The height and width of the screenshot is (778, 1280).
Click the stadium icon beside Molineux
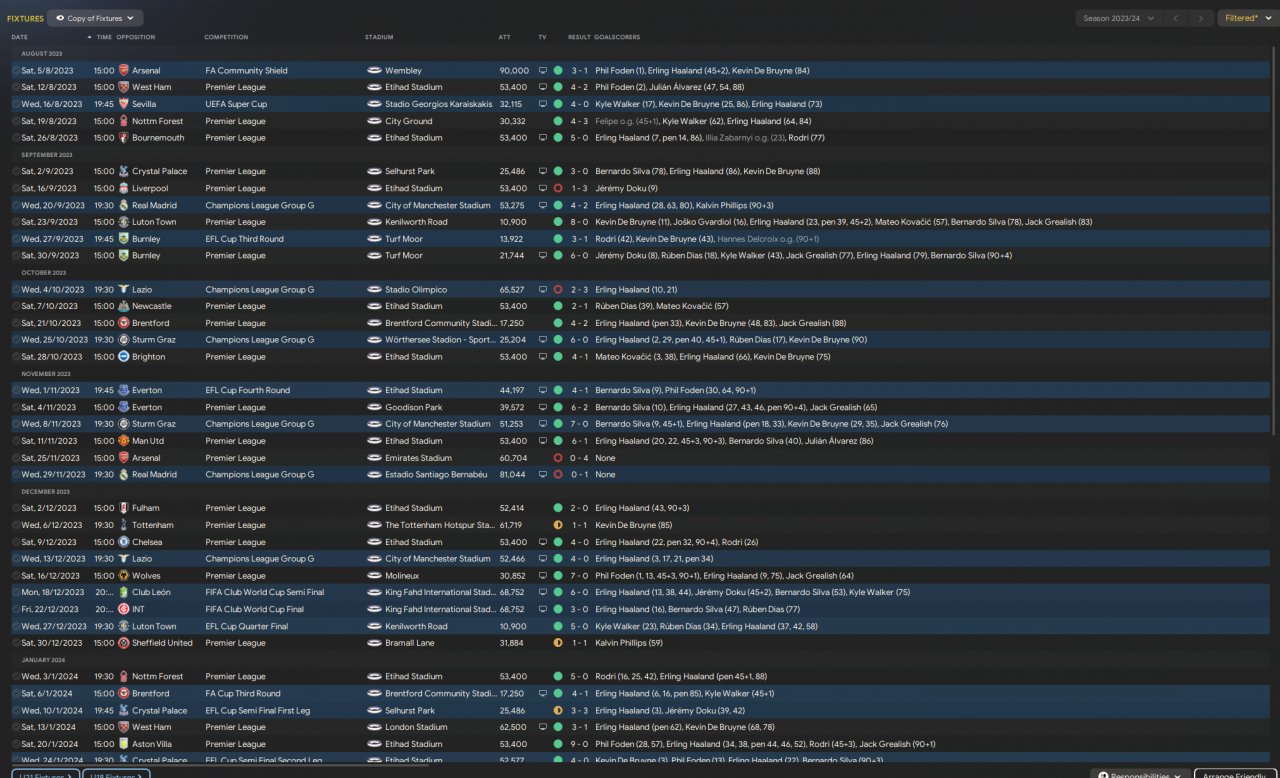click(x=374, y=576)
